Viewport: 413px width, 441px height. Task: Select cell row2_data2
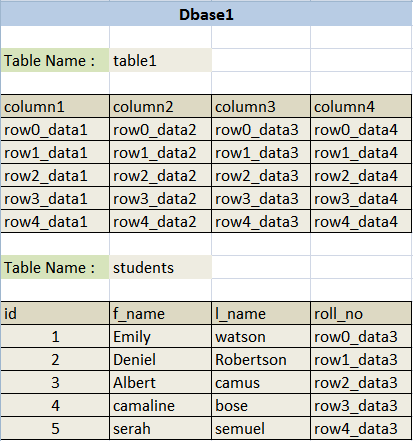(x=160, y=175)
